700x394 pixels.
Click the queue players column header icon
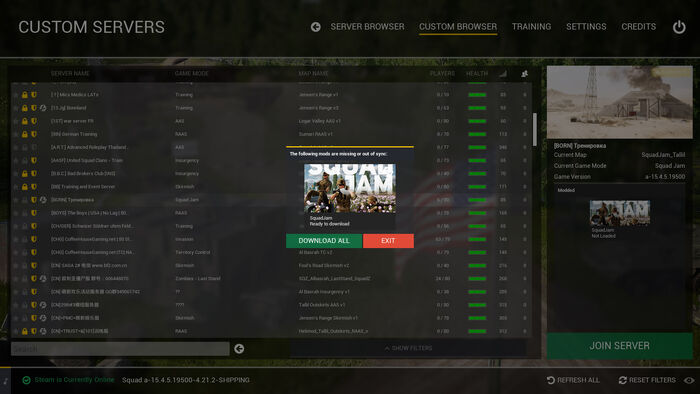coord(525,74)
